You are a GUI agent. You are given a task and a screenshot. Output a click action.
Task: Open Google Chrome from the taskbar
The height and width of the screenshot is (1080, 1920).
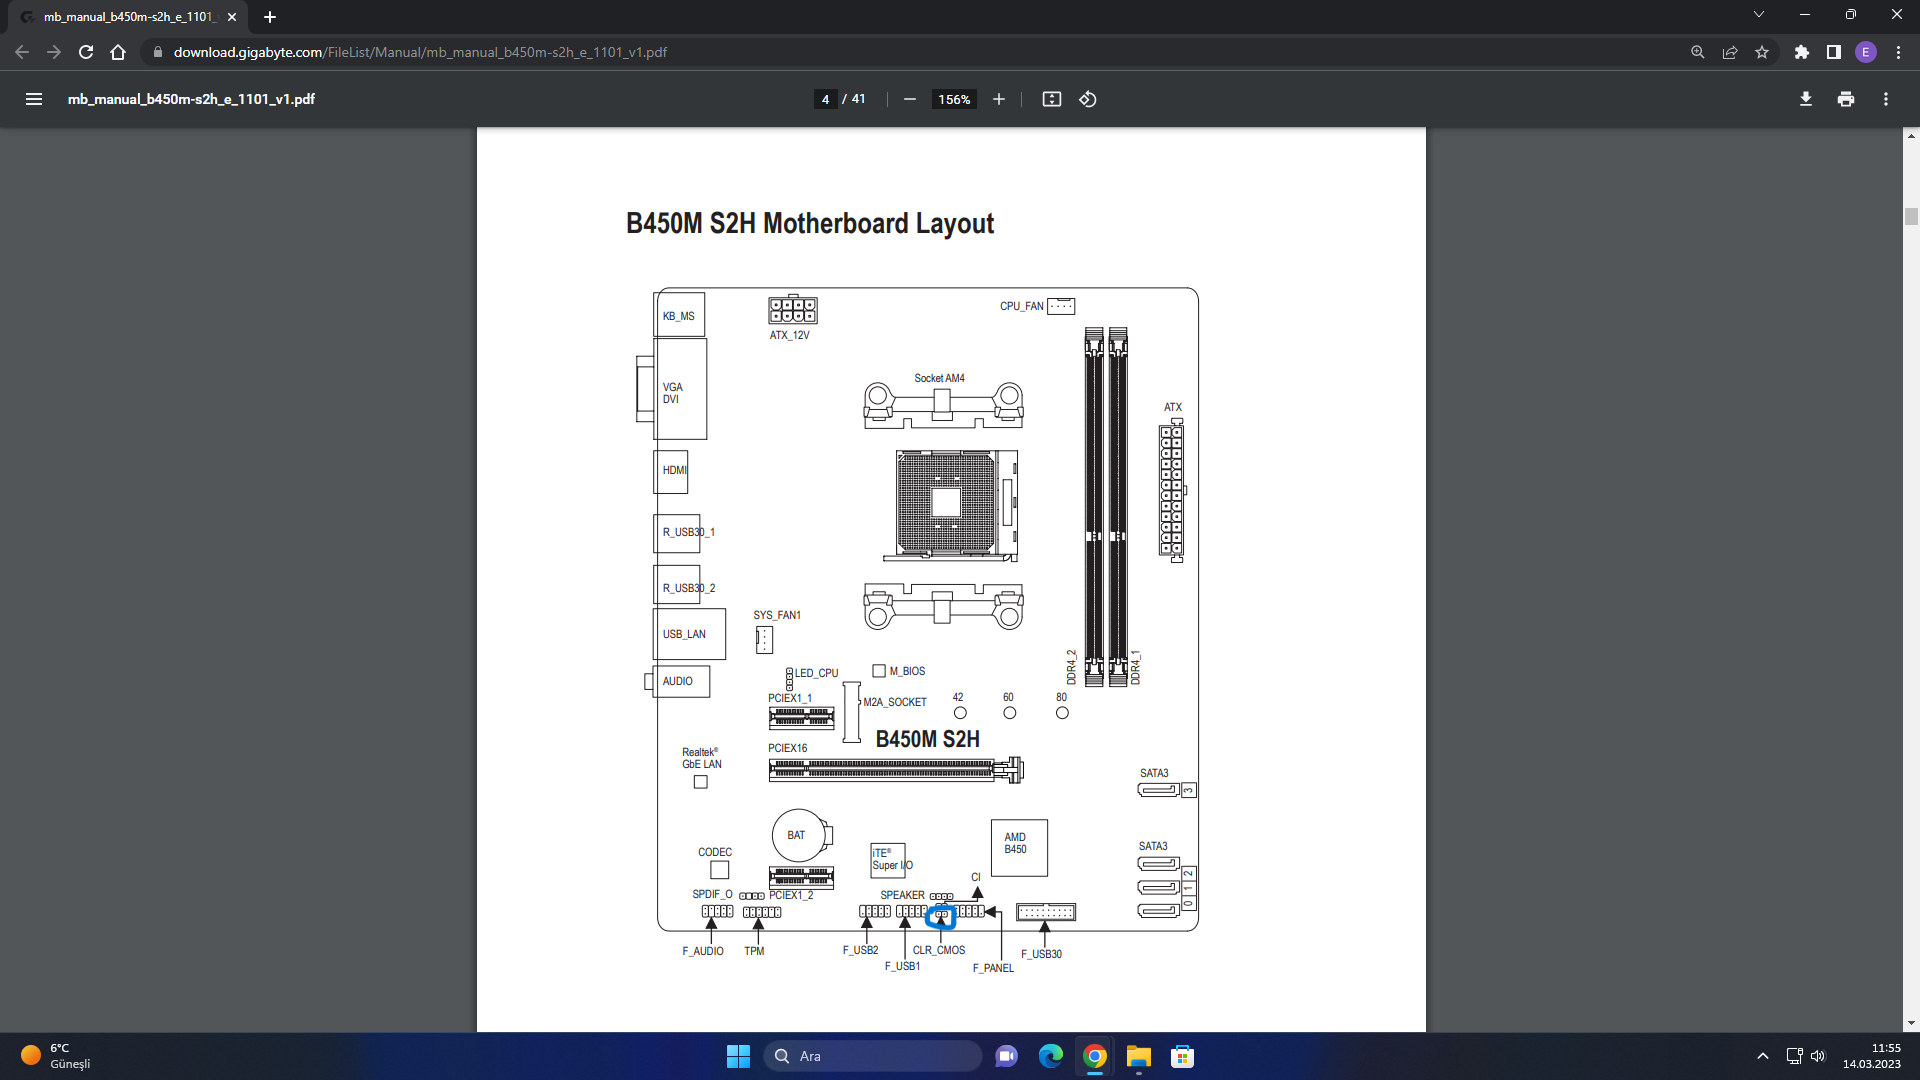click(x=1094, y=1056)
